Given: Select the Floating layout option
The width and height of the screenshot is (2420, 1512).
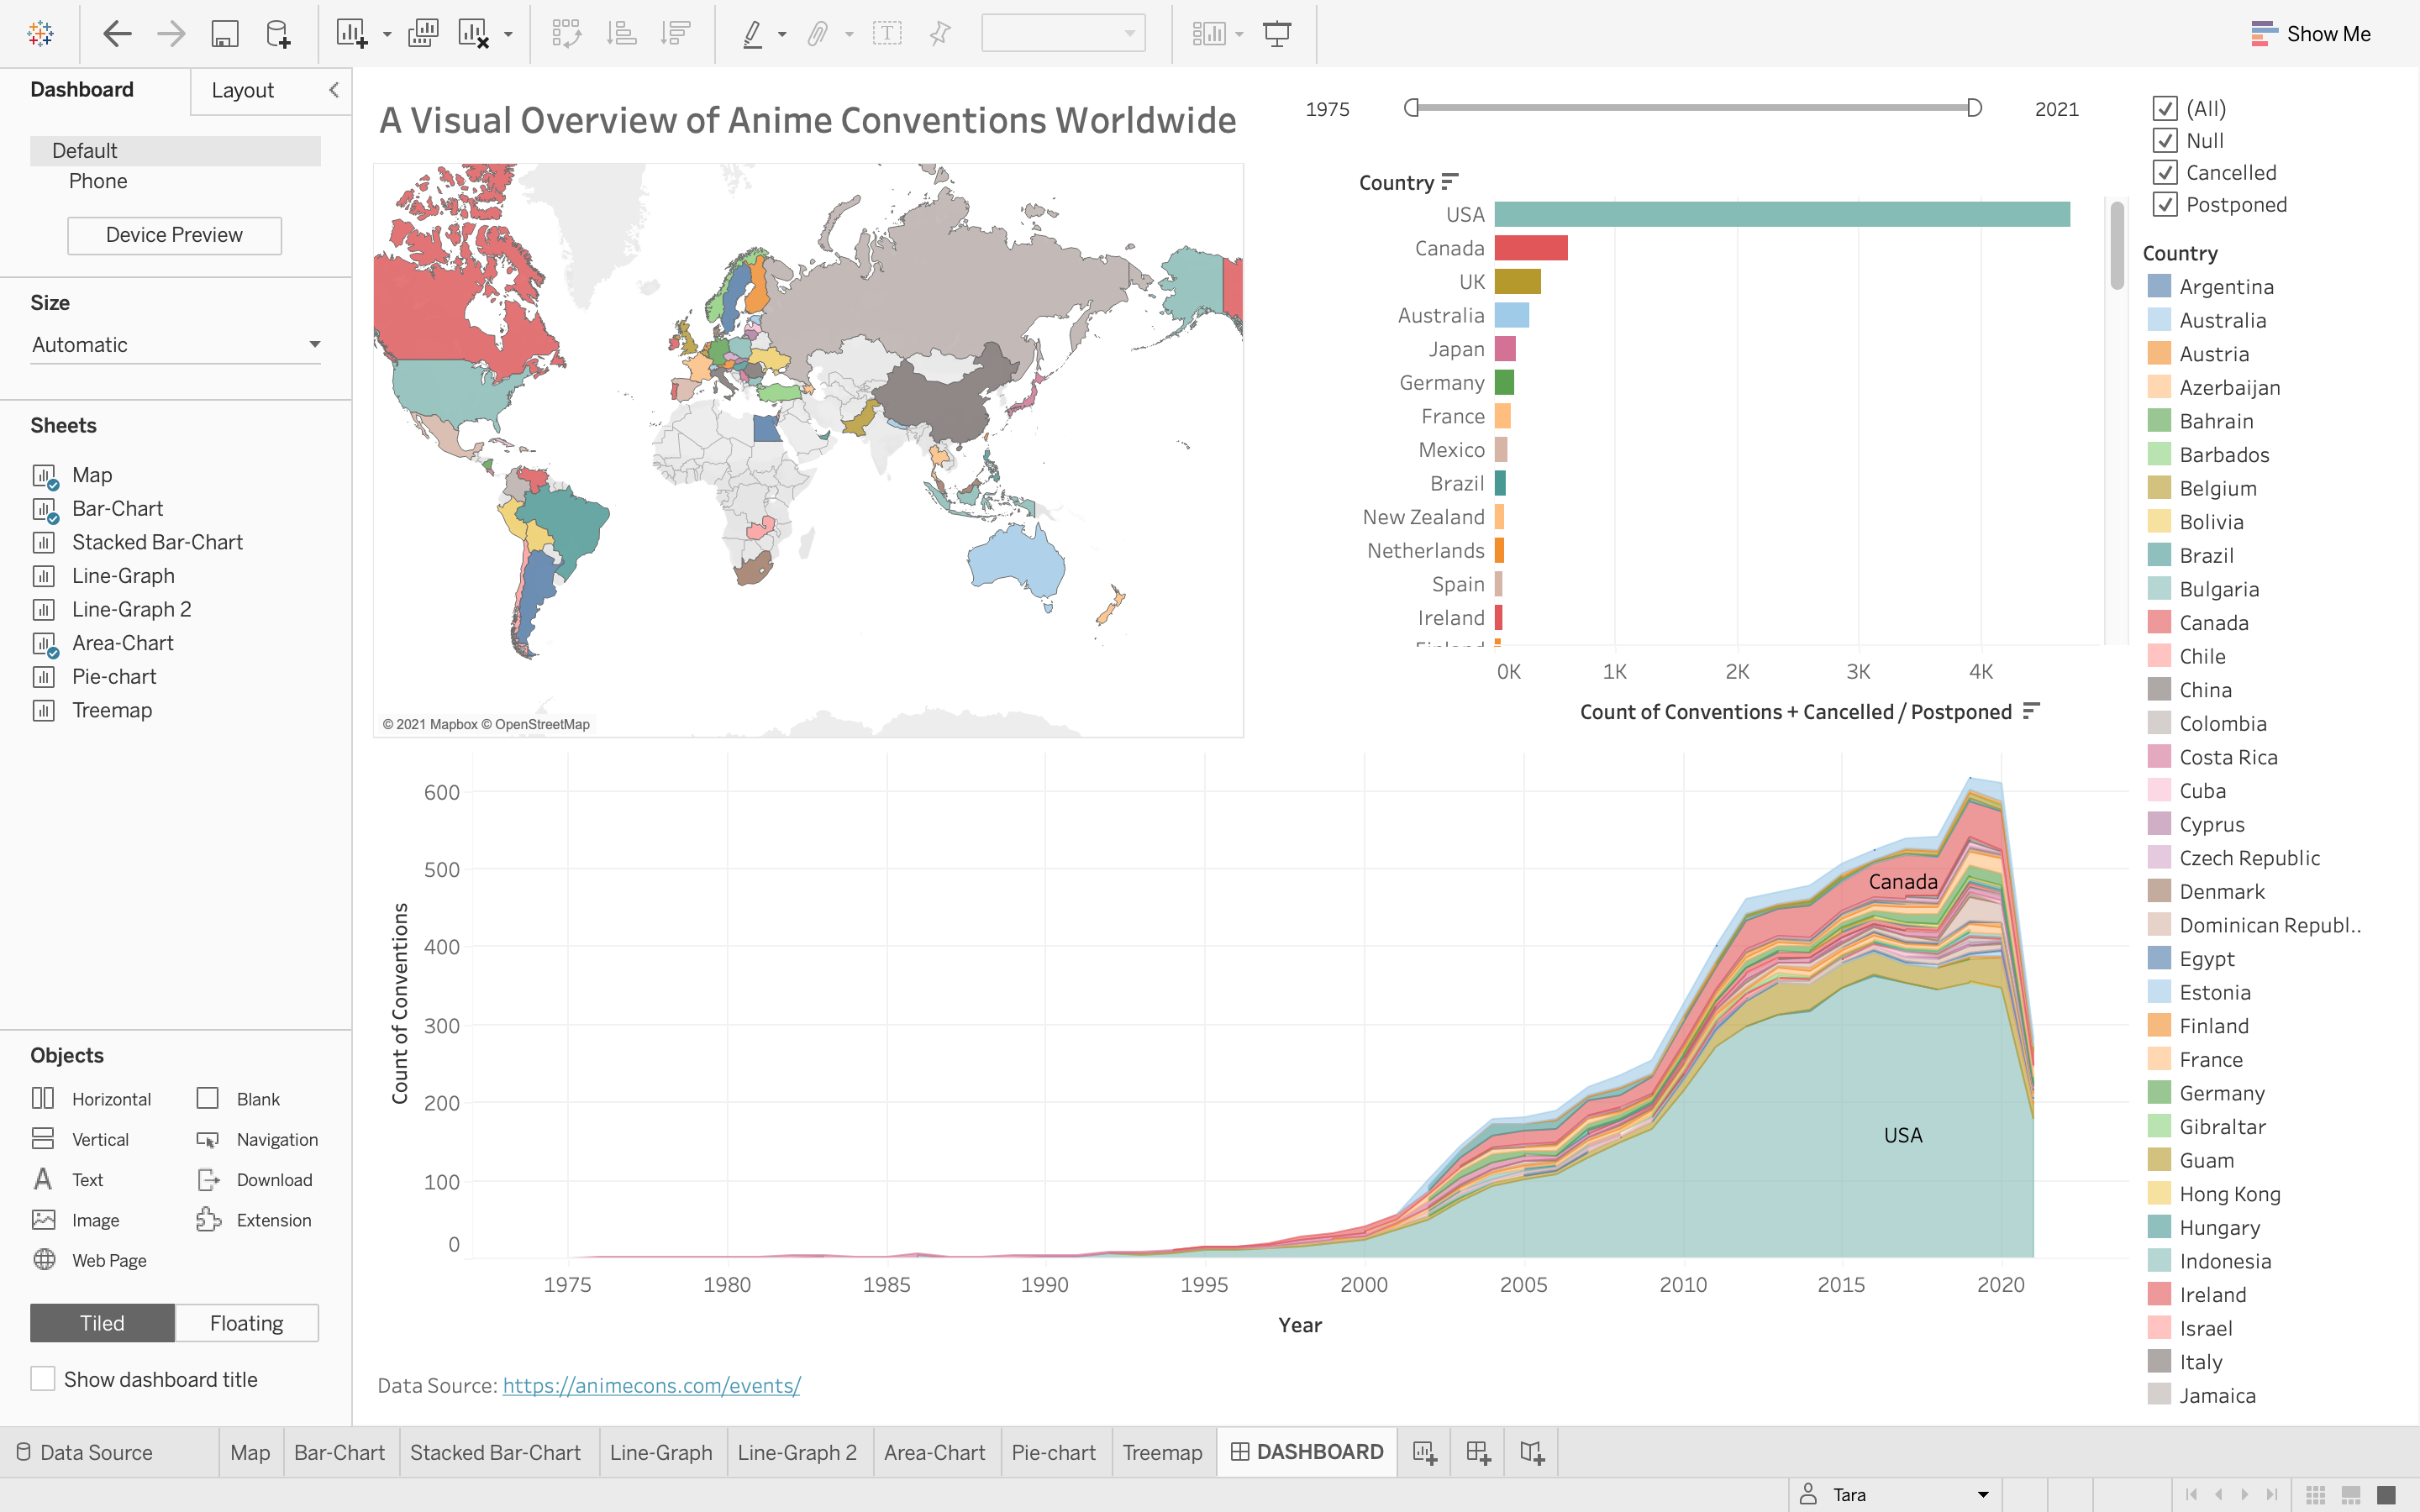Looking at the screenshot, I should pyautogui.click(x=246, y=1323).
